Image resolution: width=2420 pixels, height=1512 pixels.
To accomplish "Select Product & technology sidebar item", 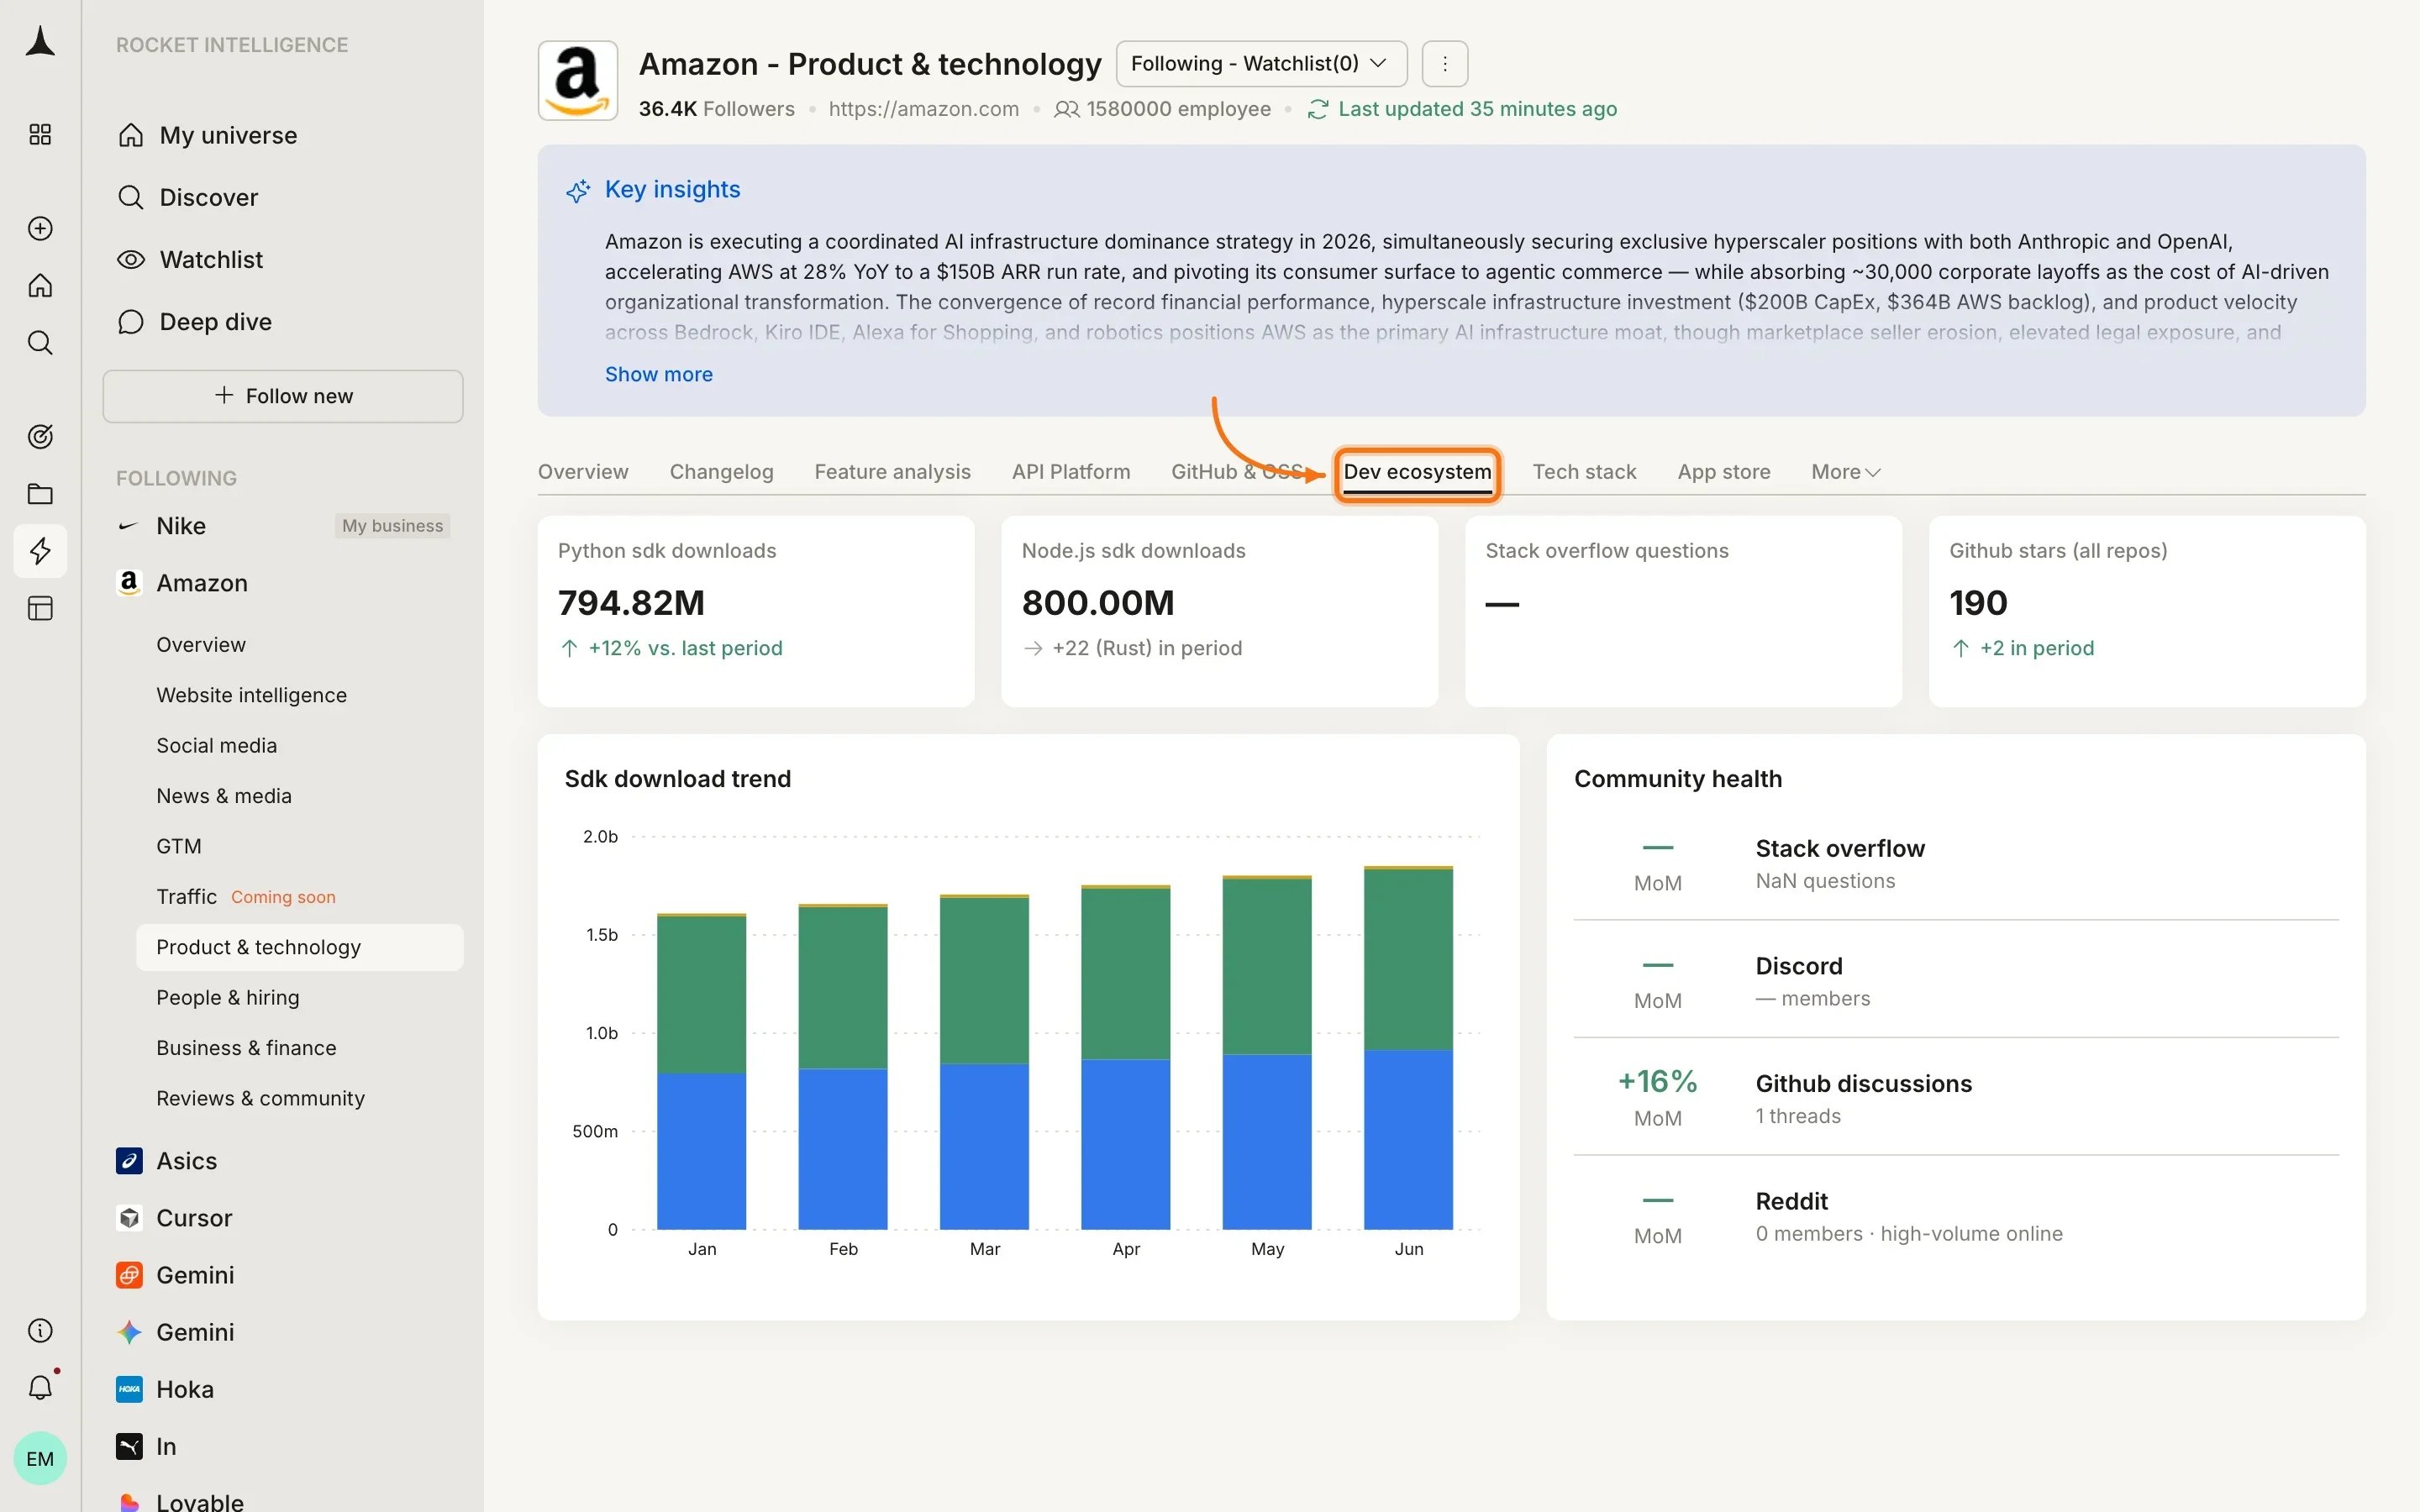I will 299,947.
